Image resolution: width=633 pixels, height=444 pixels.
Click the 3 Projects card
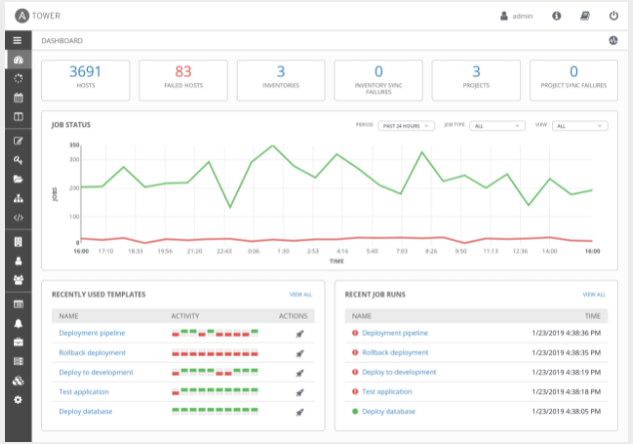coord(476,80)
